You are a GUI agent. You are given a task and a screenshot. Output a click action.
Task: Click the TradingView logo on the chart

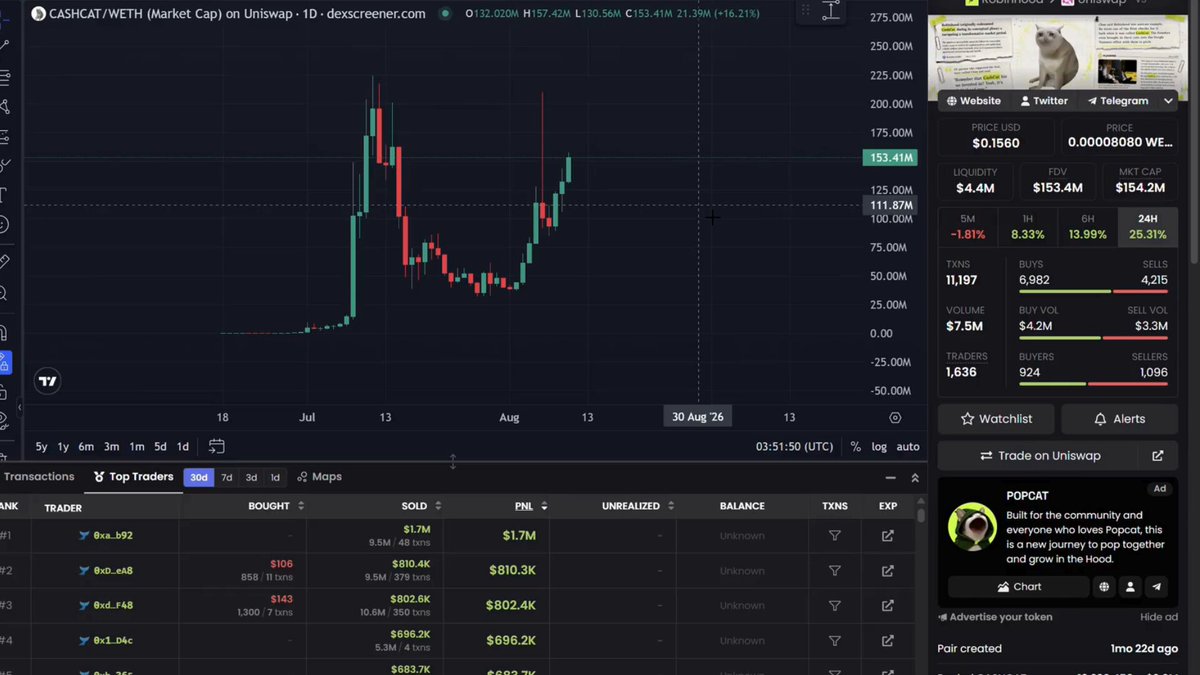pyautogui.click(x=47, y=381)
